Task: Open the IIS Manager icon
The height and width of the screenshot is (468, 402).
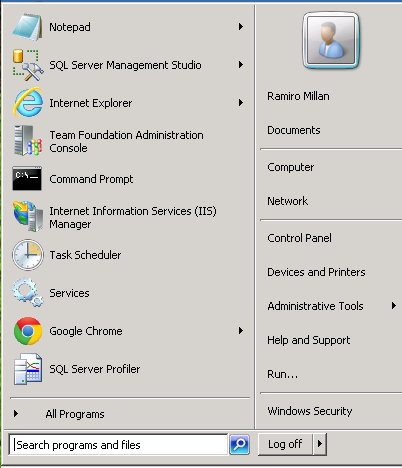Action: pos(28,217)
